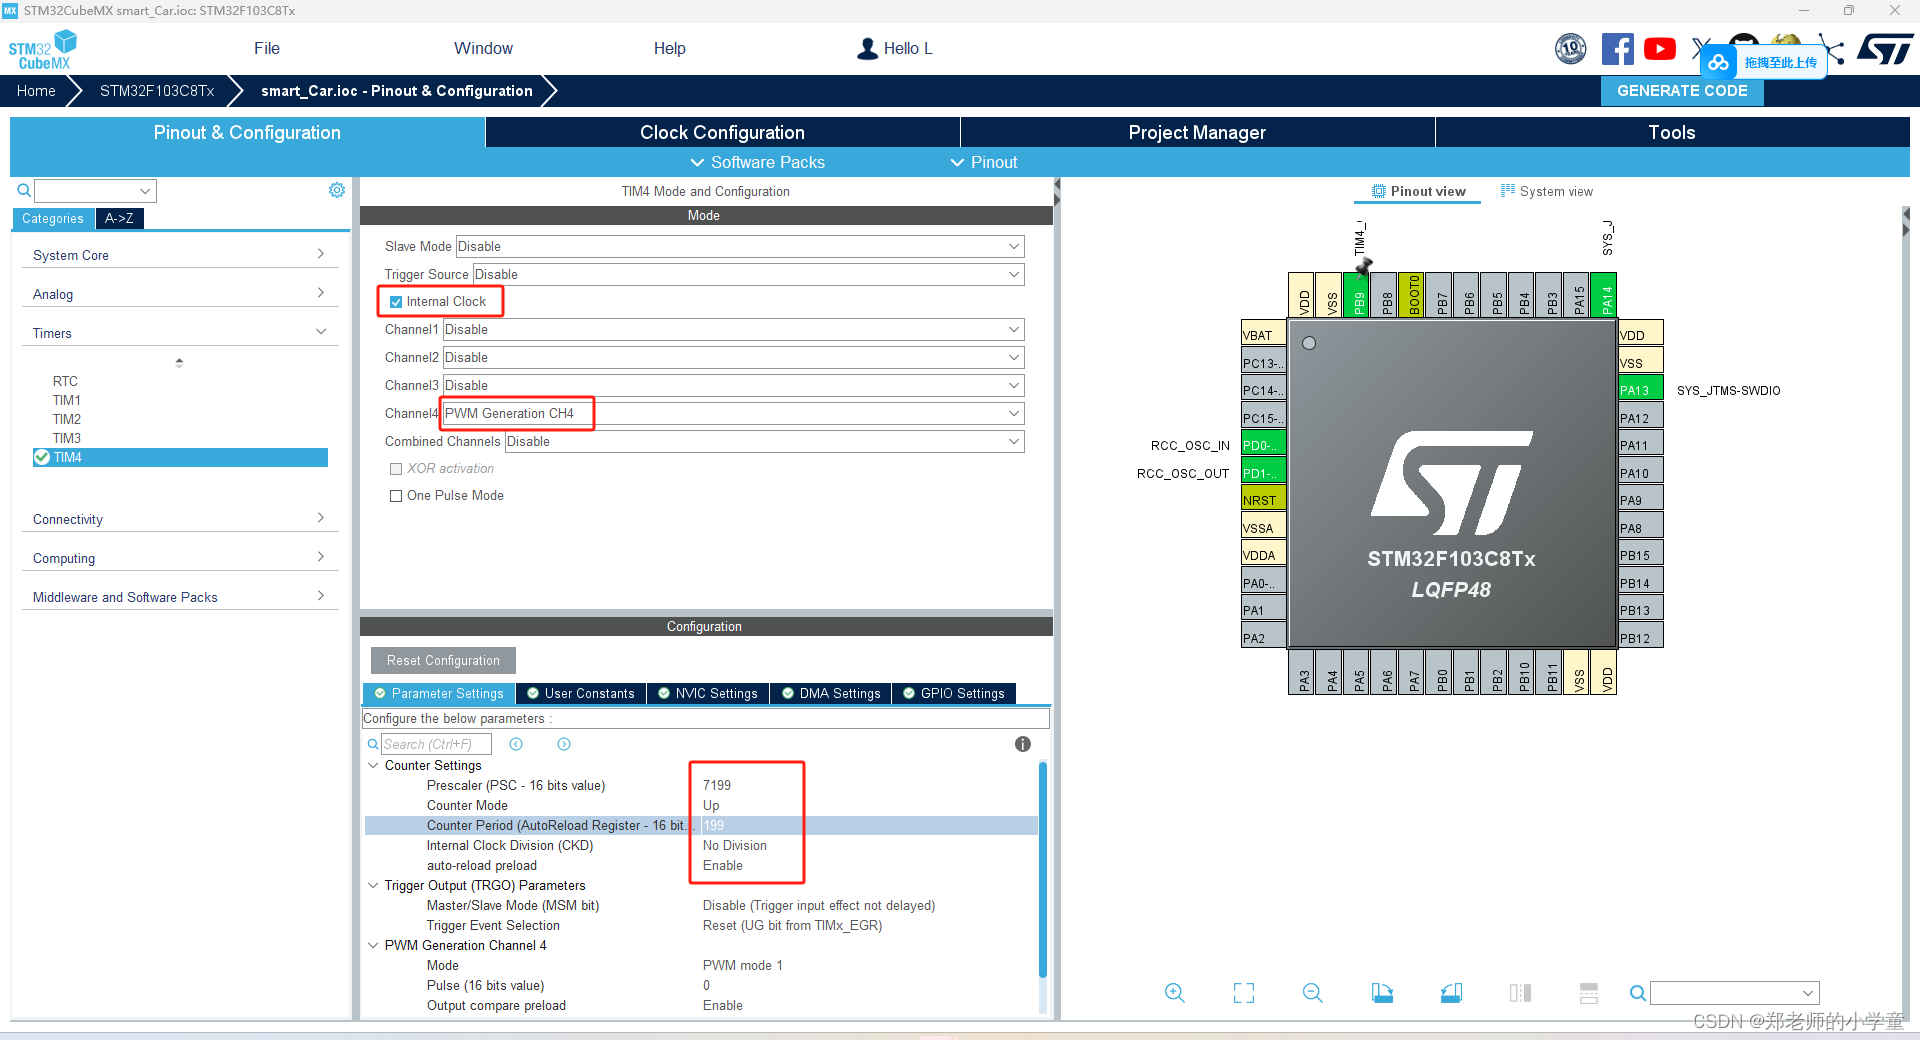Open the Channel3 dropdown

[734, 385]
